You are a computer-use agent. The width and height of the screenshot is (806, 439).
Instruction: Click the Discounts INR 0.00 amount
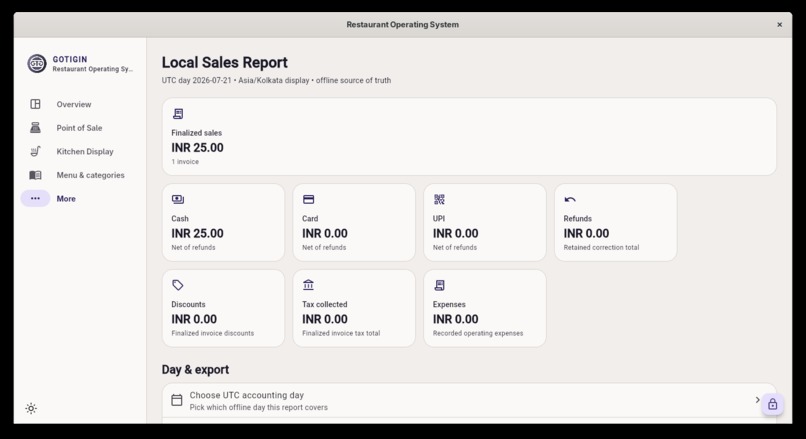(x=194, y=320)
